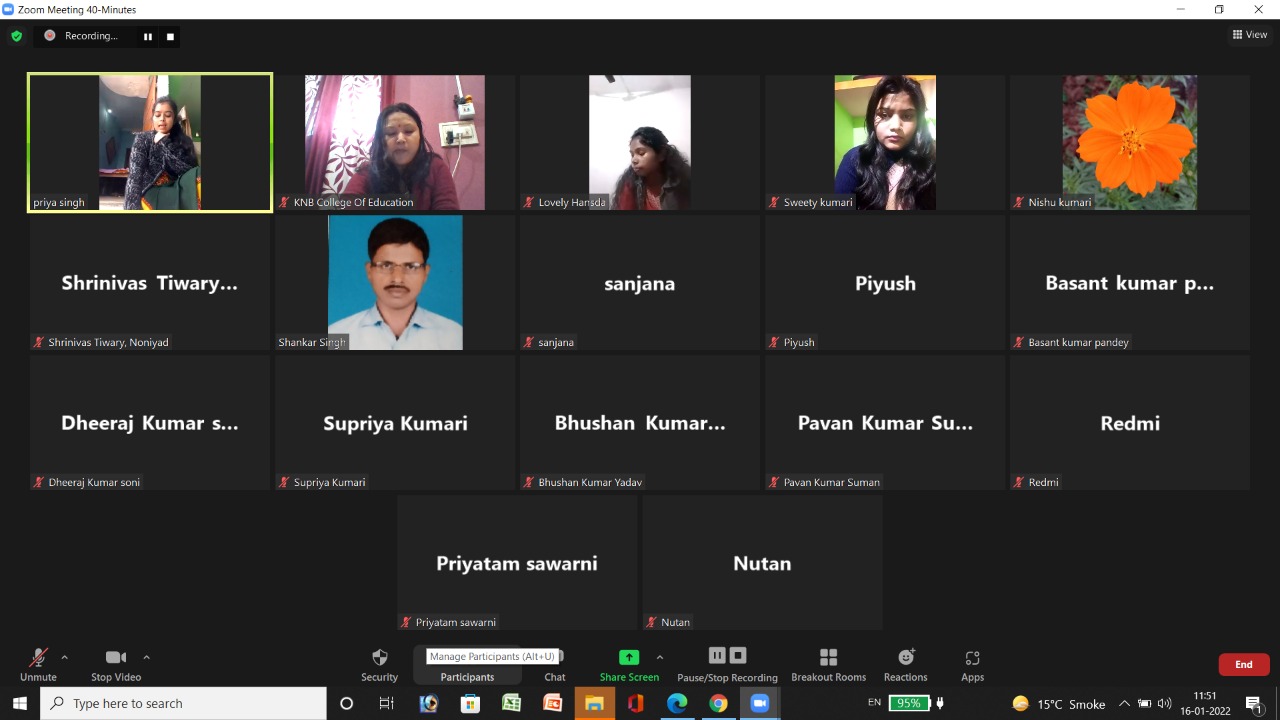Screen dimensions: 1280x720
Task: Click Stop Video camera icon
Action: pyautogui.click(x=116, y=657)
